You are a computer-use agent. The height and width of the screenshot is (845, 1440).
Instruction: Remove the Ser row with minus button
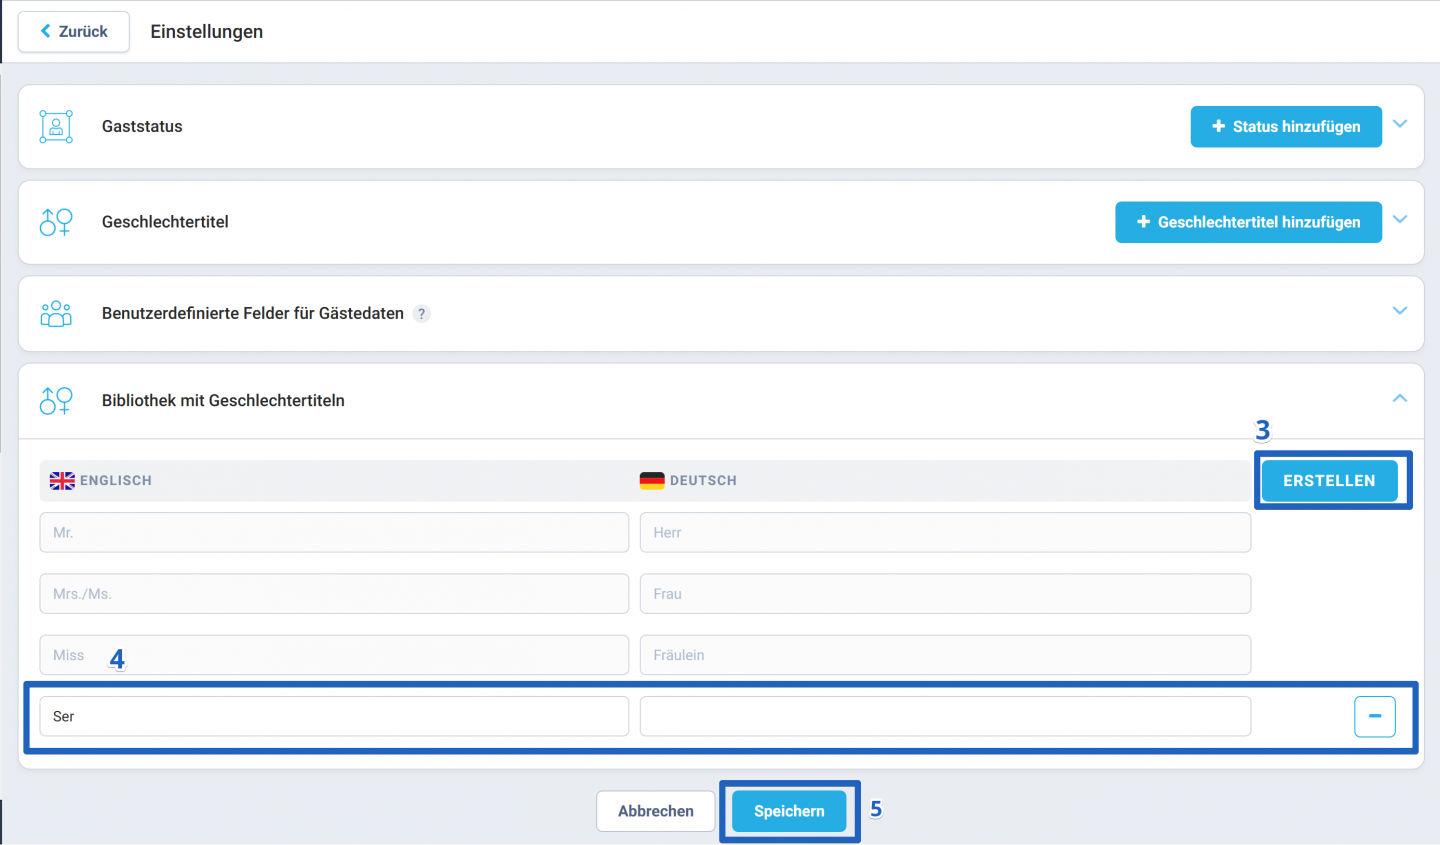click(1375, 716)
